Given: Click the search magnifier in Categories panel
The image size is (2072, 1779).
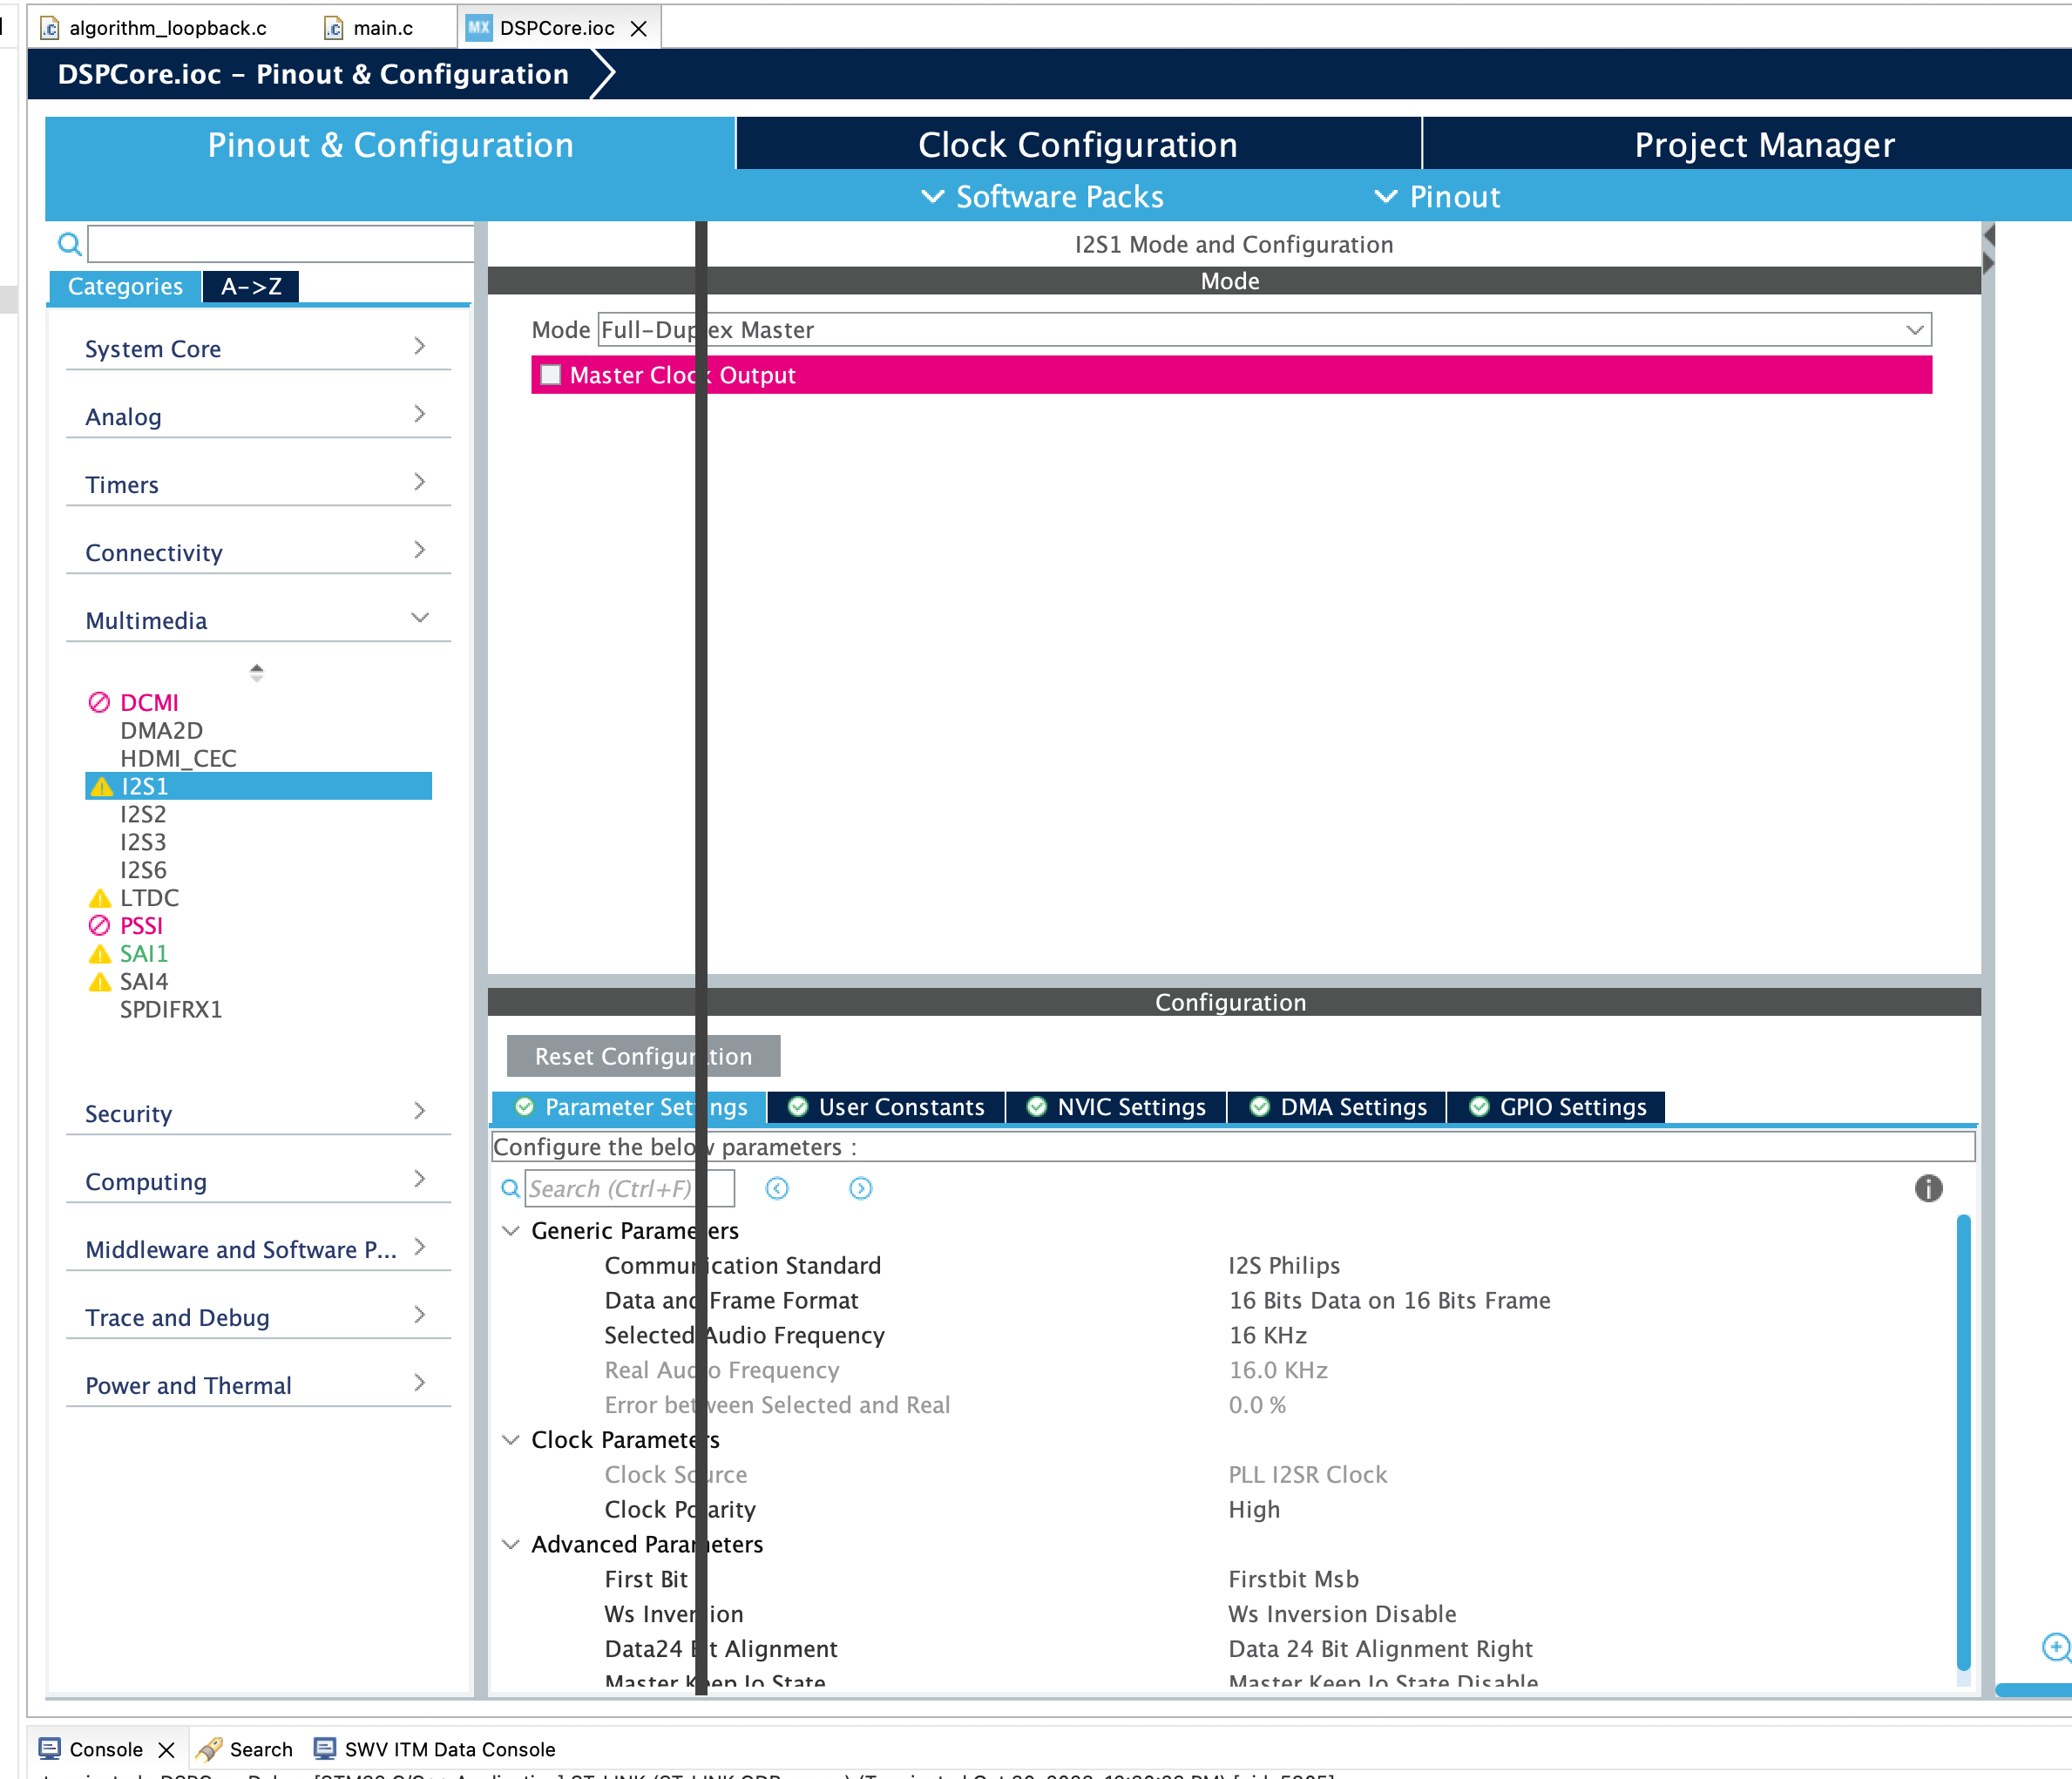Looking at the screenshot, I should tap(69, 243).
